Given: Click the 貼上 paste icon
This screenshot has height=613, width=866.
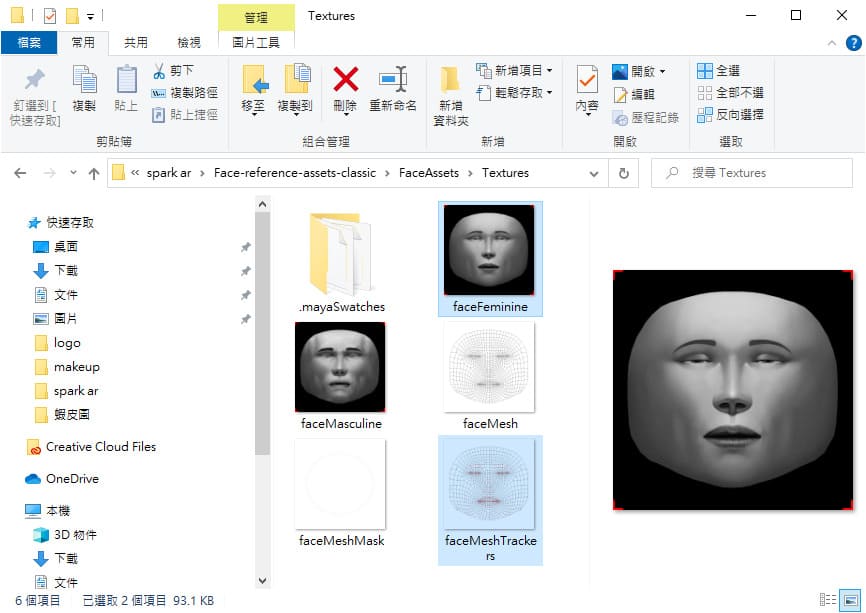Looking at the screenshot, I should tap(126, 80).
